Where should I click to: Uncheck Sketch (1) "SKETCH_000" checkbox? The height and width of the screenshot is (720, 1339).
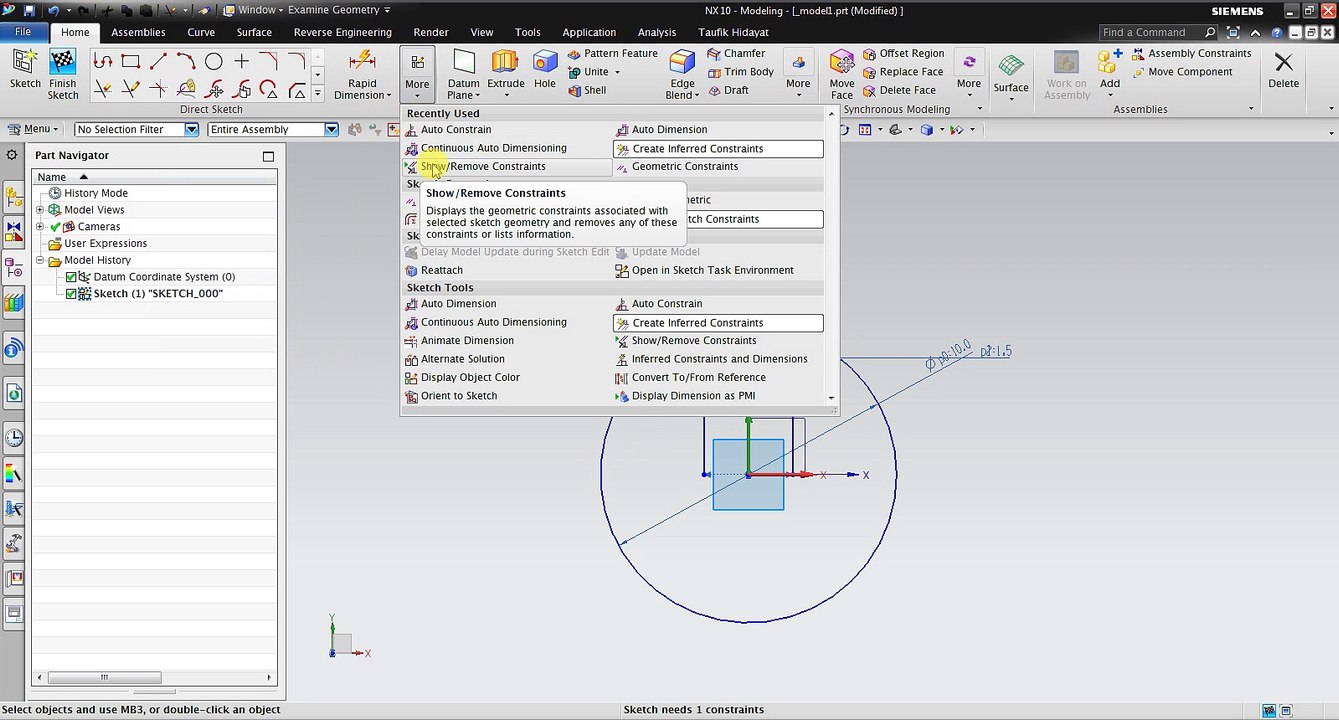(x=71, y=294)
